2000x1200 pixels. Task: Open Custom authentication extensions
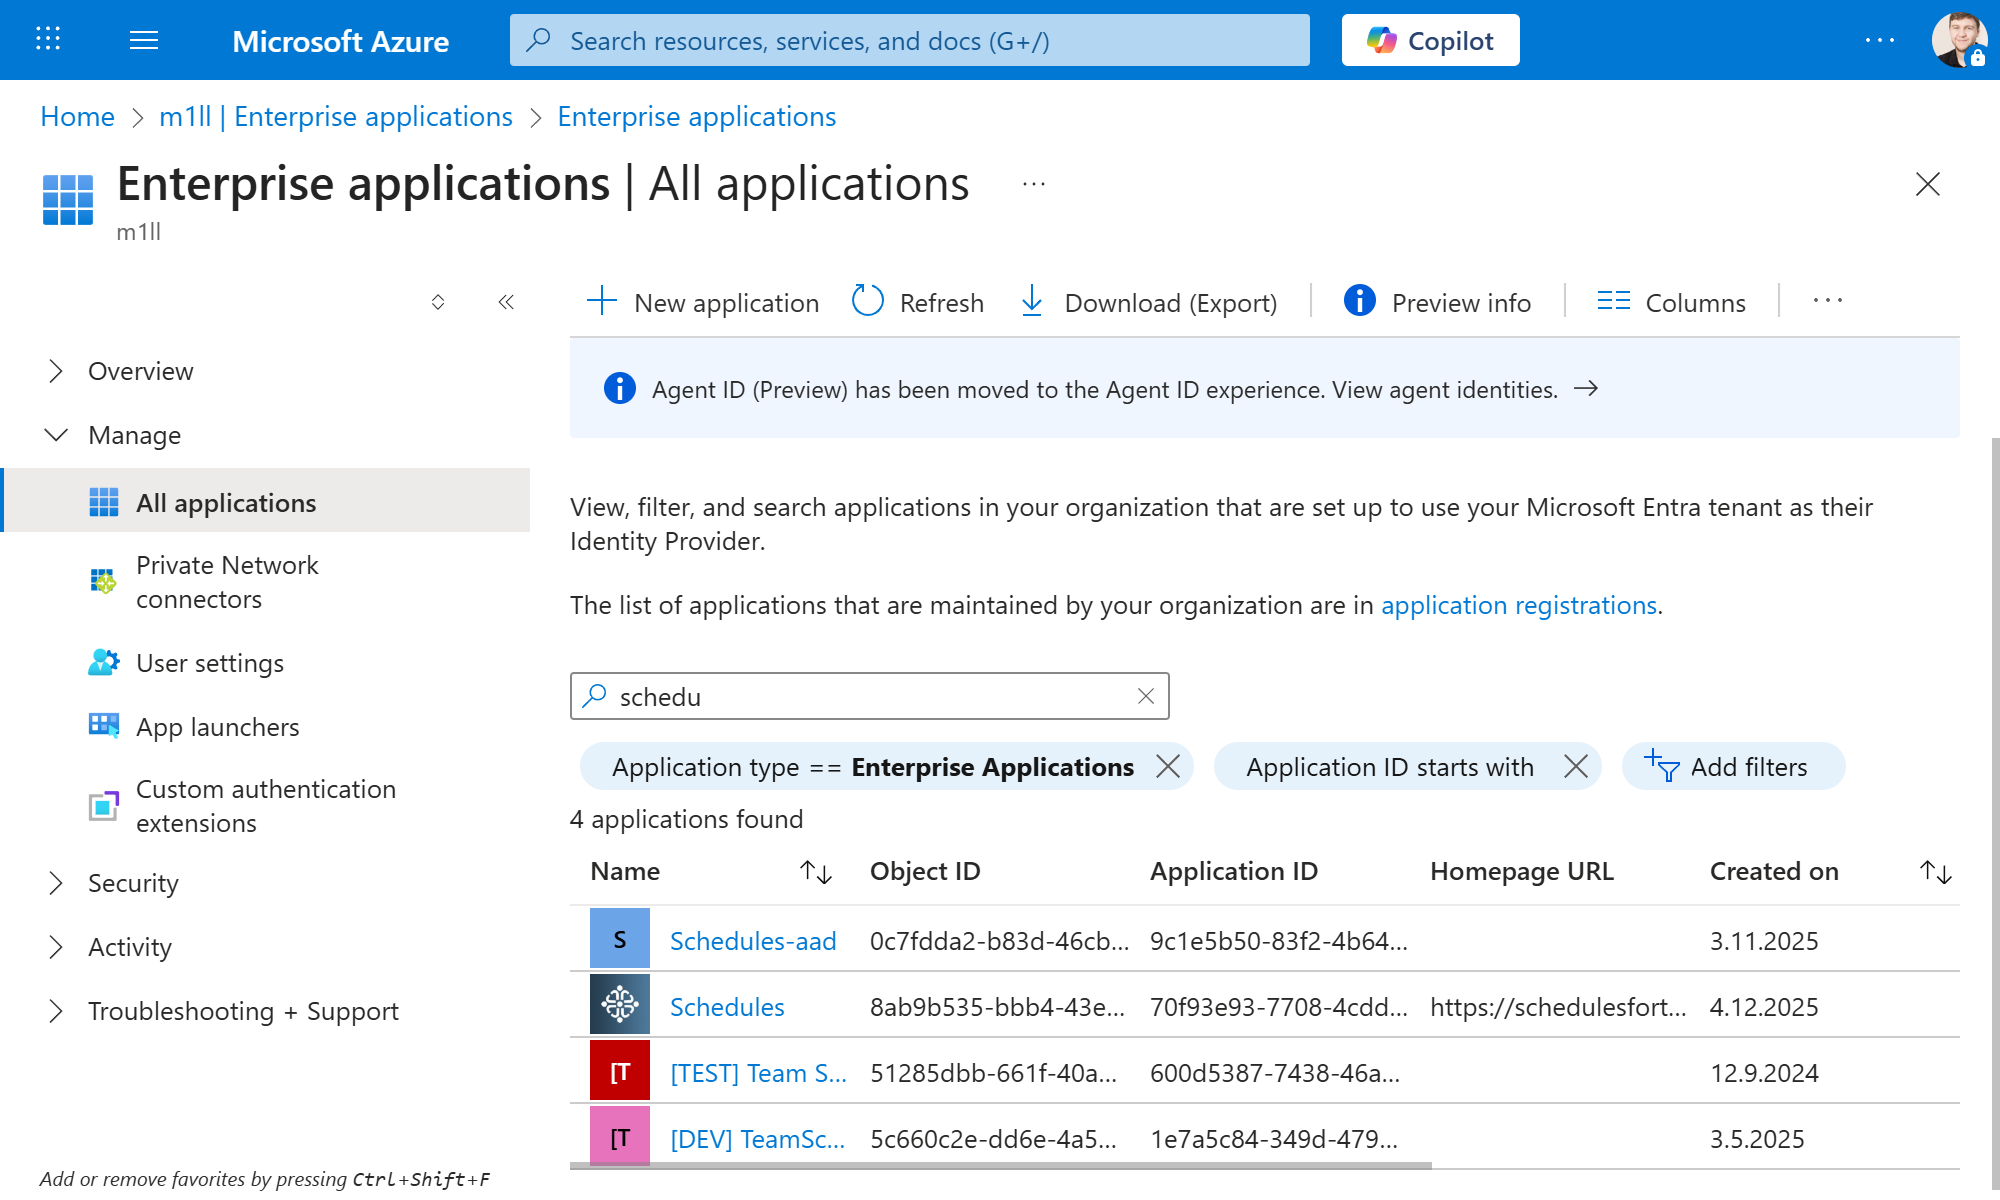(266, 805)
